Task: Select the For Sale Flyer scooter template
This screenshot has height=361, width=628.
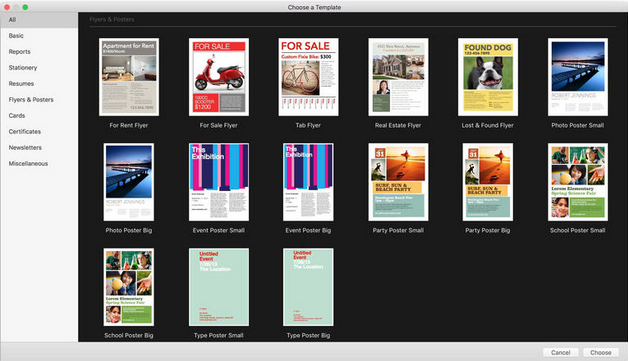Action: [219, 77]
